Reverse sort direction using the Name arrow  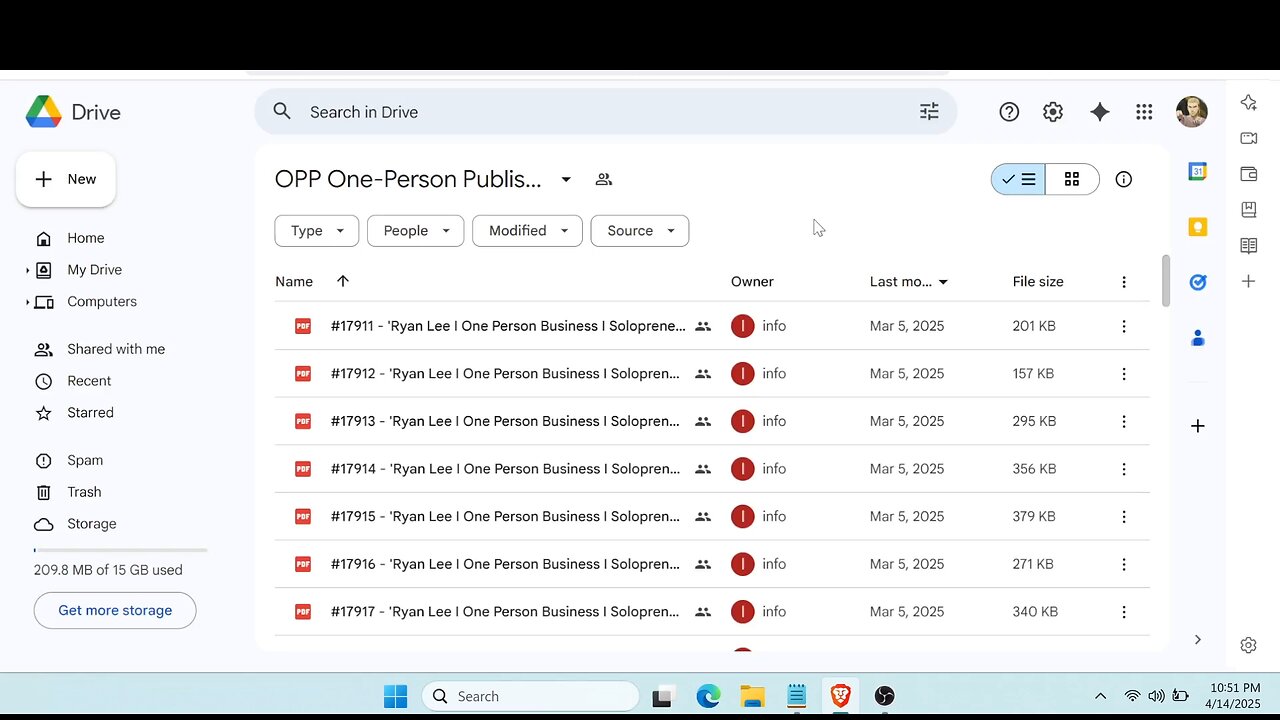click(343, 281)
